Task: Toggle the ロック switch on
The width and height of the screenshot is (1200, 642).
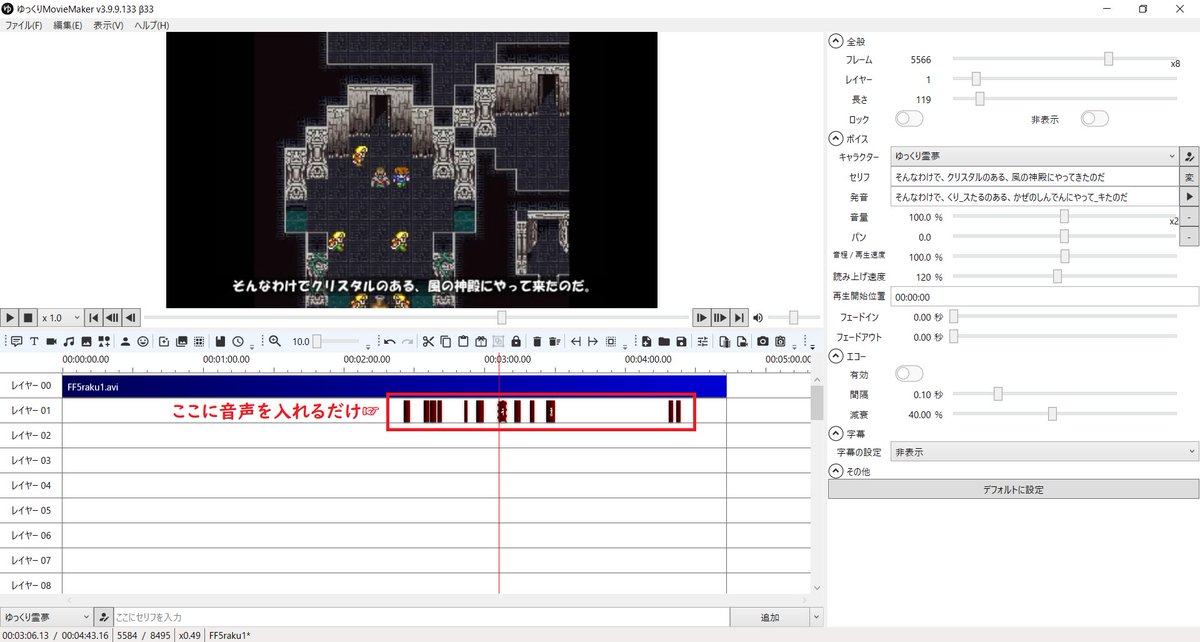Action: point(909,119)
